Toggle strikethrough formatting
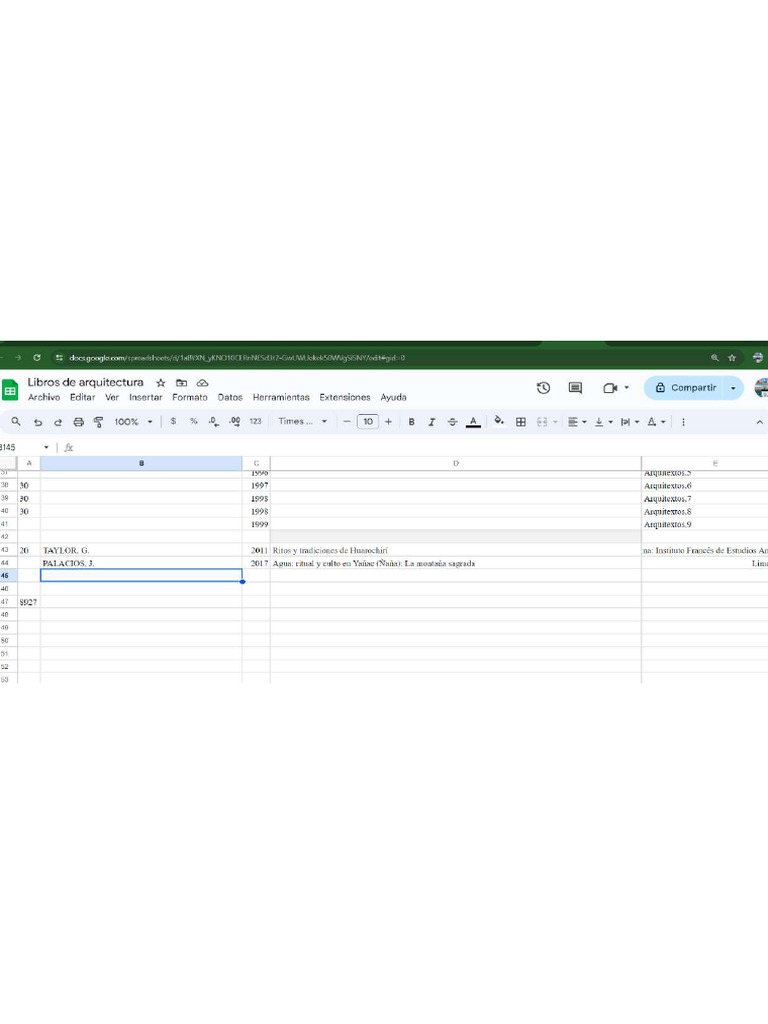 pyautogui.click(x=452, y=422)
